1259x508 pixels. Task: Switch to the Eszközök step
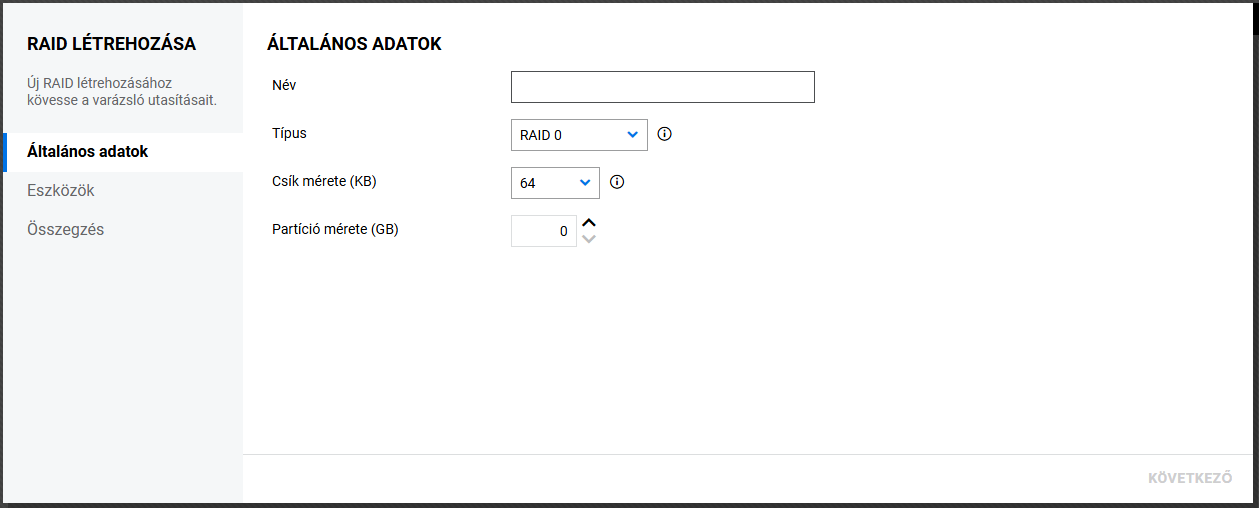point(61,190)
